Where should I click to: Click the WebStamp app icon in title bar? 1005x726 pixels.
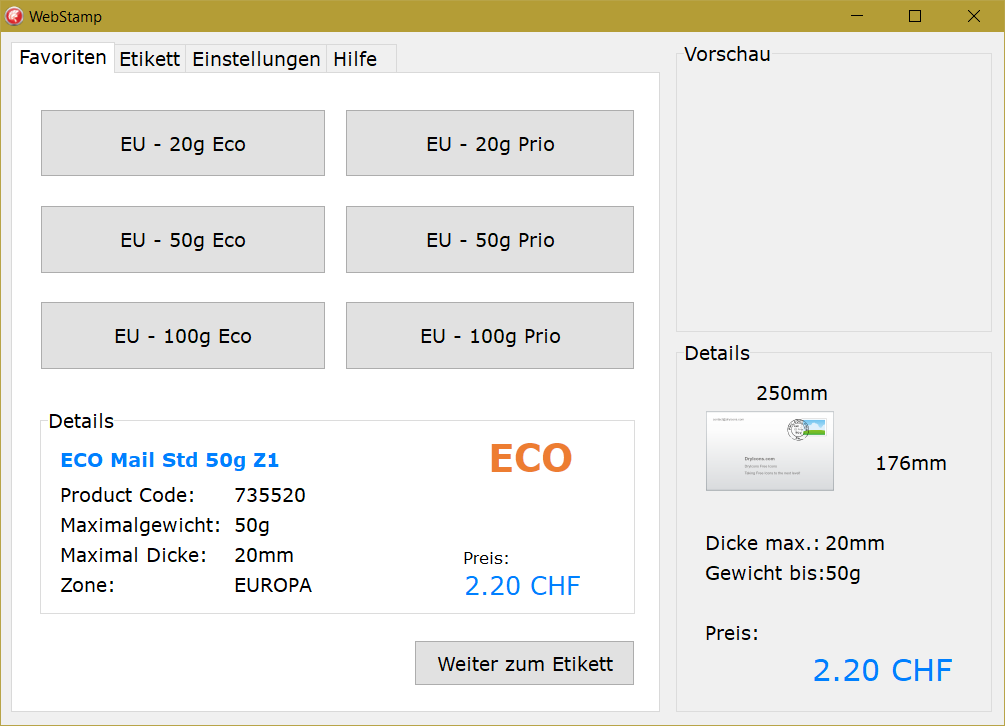(14, 16)
